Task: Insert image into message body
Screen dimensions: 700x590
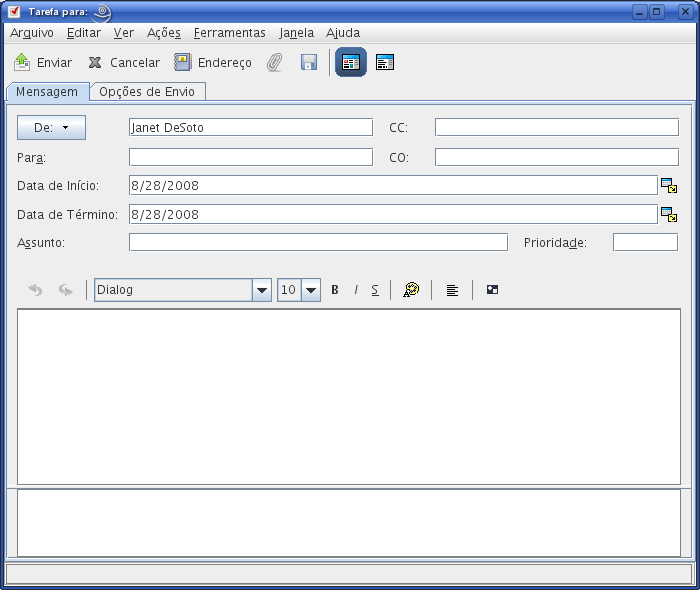Action: click(x=492, y=290)
